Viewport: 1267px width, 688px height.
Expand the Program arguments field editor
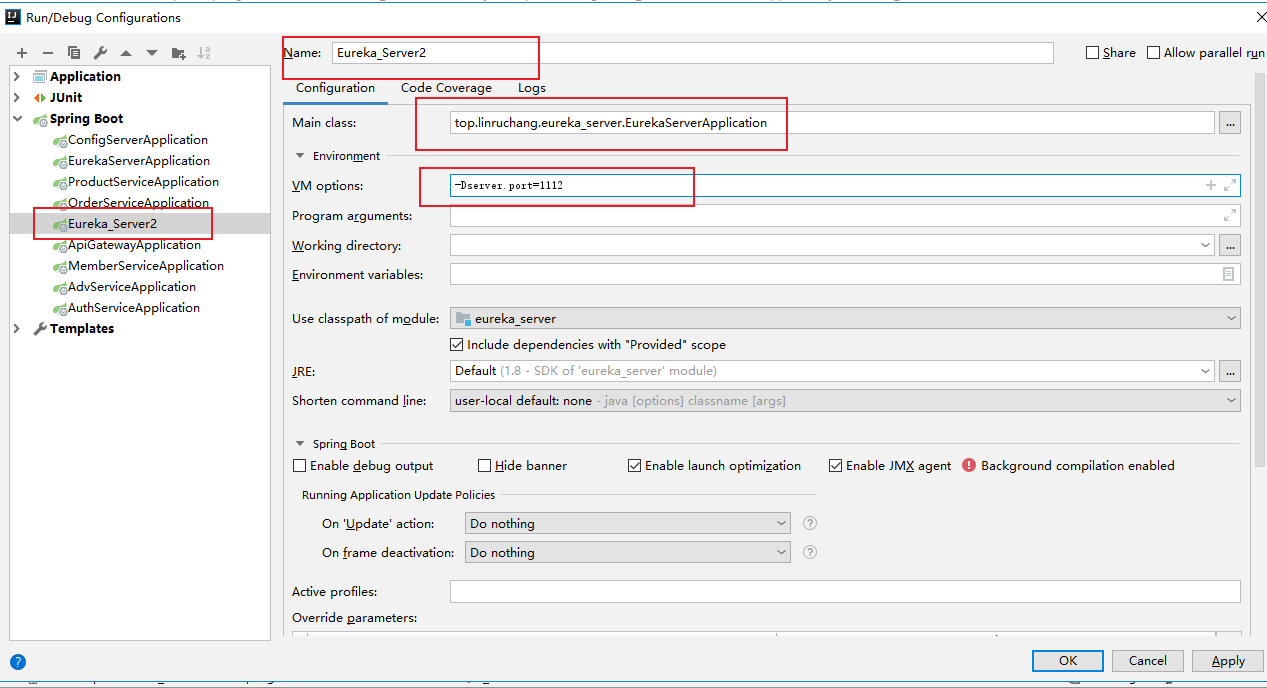pos(1230,216)
